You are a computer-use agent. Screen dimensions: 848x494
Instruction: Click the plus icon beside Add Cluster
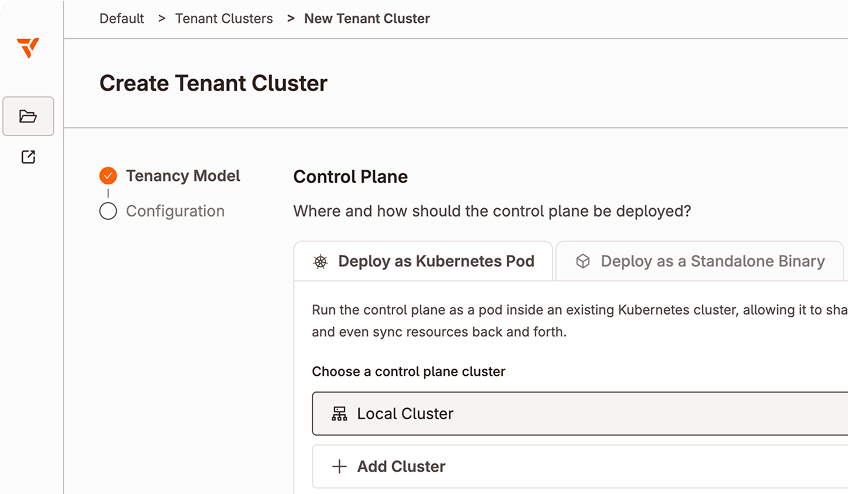pyautogui.click(x=339, y=466)
